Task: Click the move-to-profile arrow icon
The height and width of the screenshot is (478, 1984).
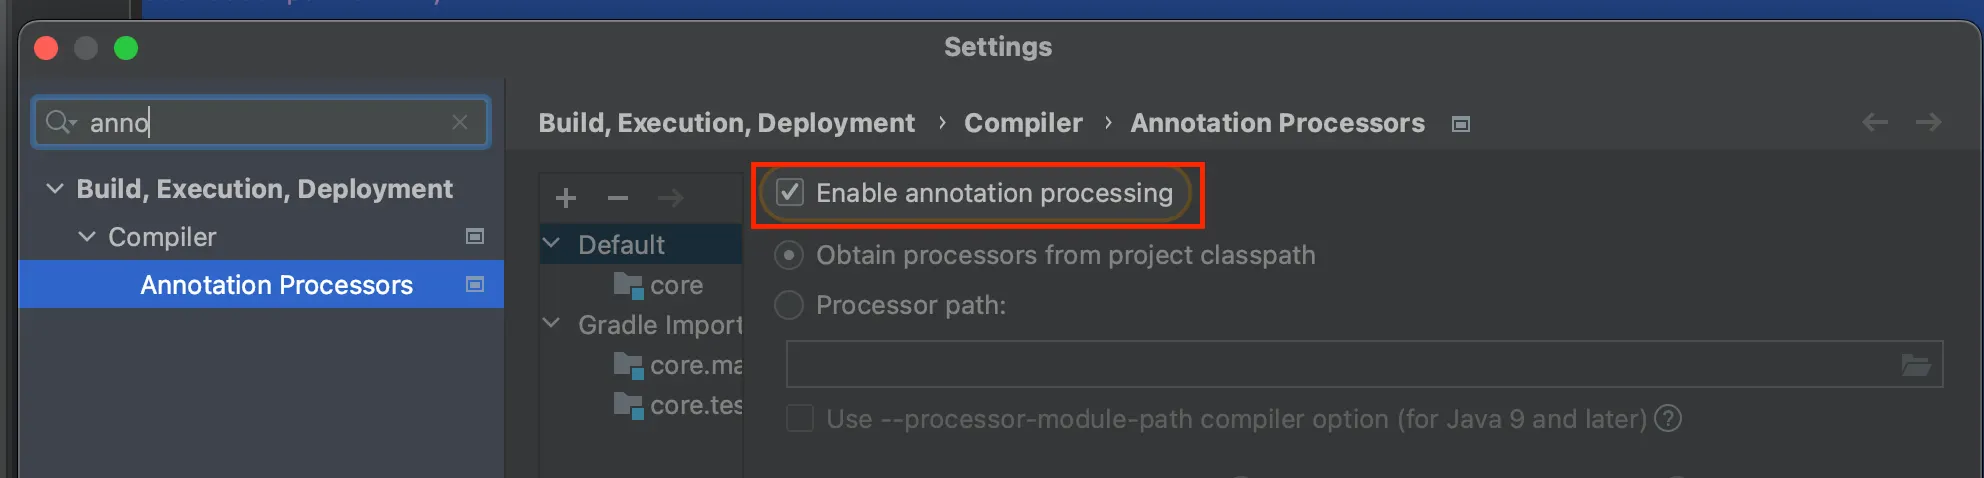Action: coord(670,198)
